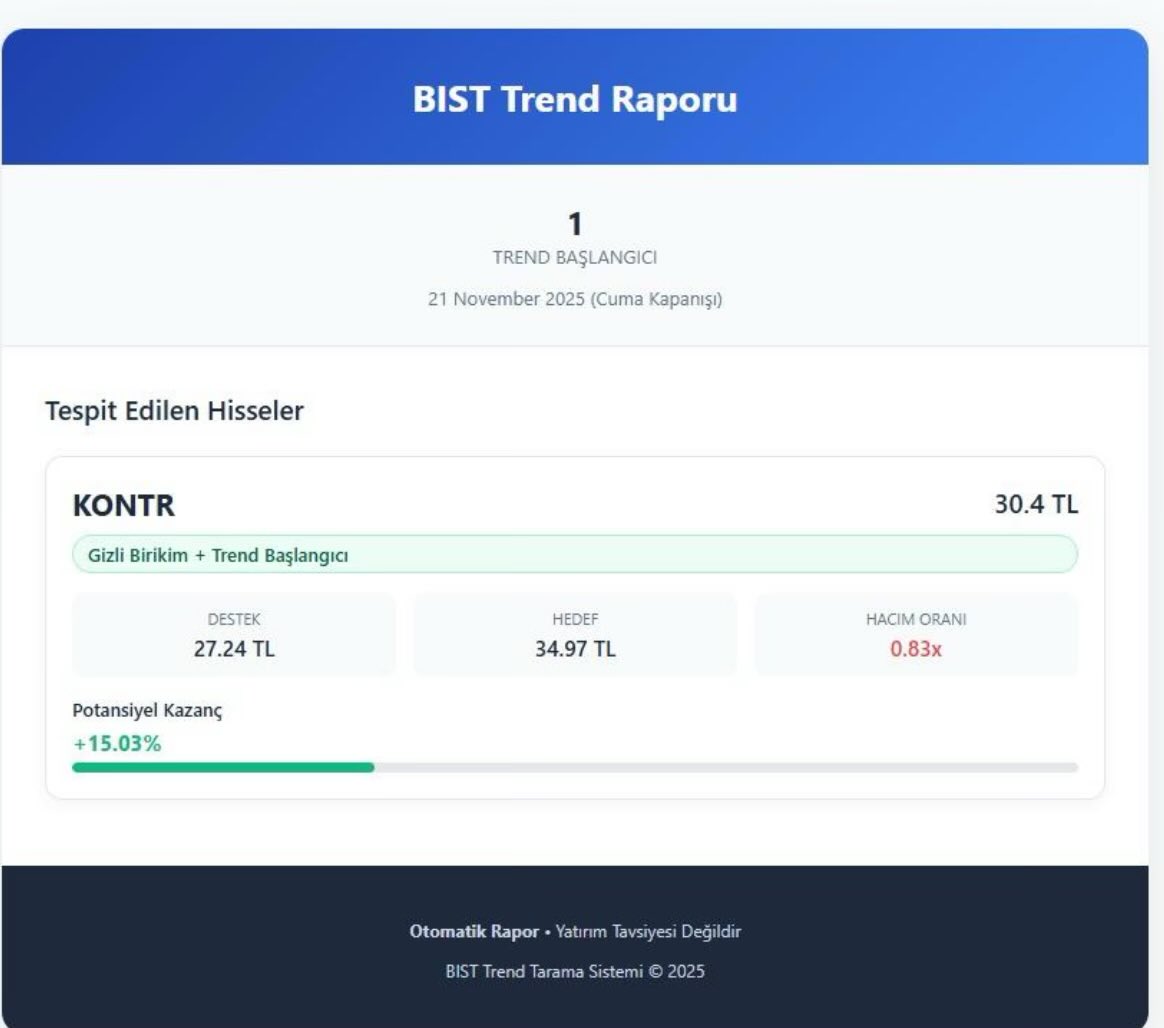The width and height of the screenshot is (1164, 1028).
Task: Click the 34.97 TL target value
Action: (575, 649)
